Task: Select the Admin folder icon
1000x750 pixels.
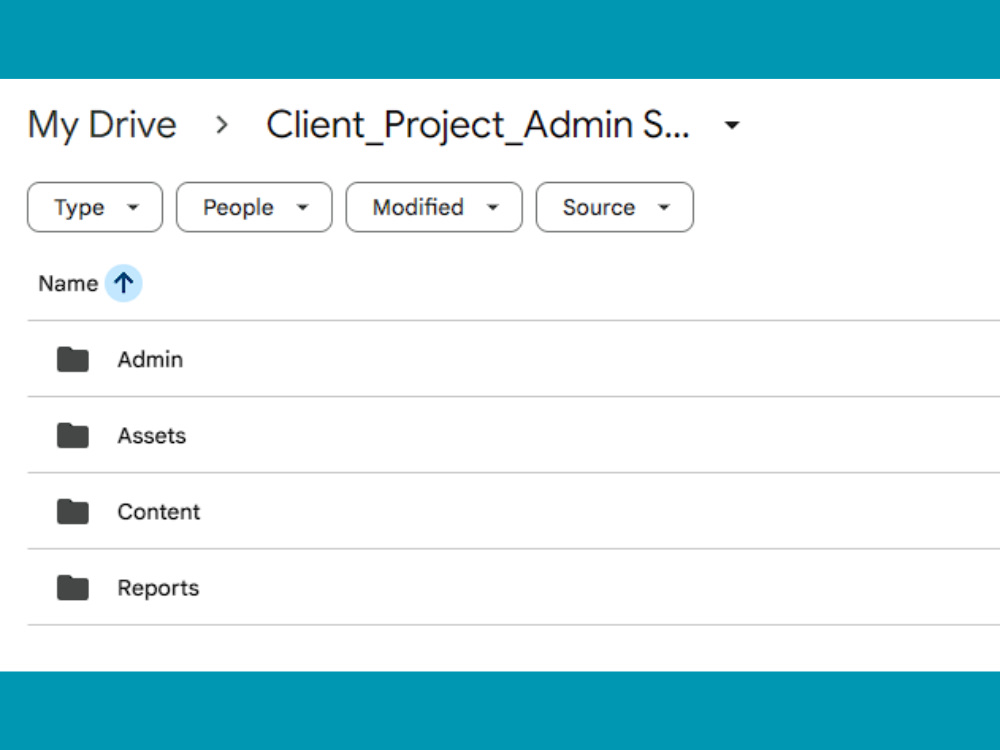Action: 73,359
